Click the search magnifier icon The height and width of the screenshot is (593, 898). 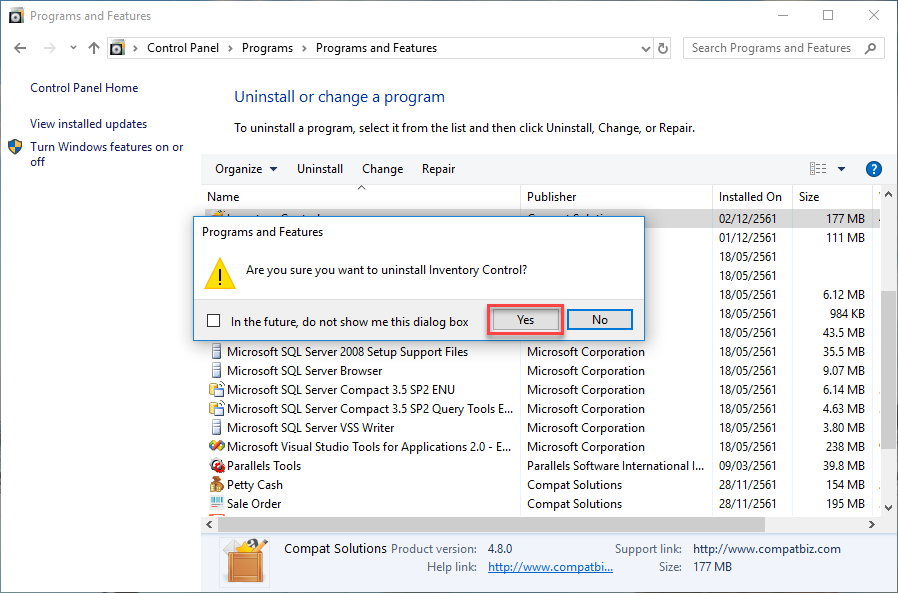(x=871, y=48)
